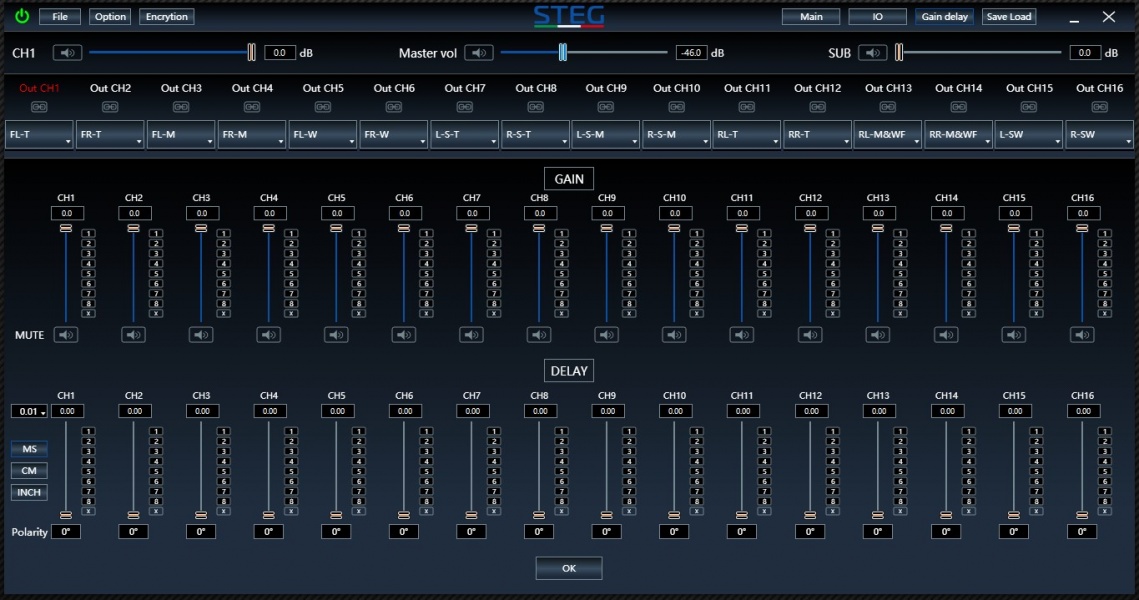Open L-S-T output type dropdown

point(464,134)
